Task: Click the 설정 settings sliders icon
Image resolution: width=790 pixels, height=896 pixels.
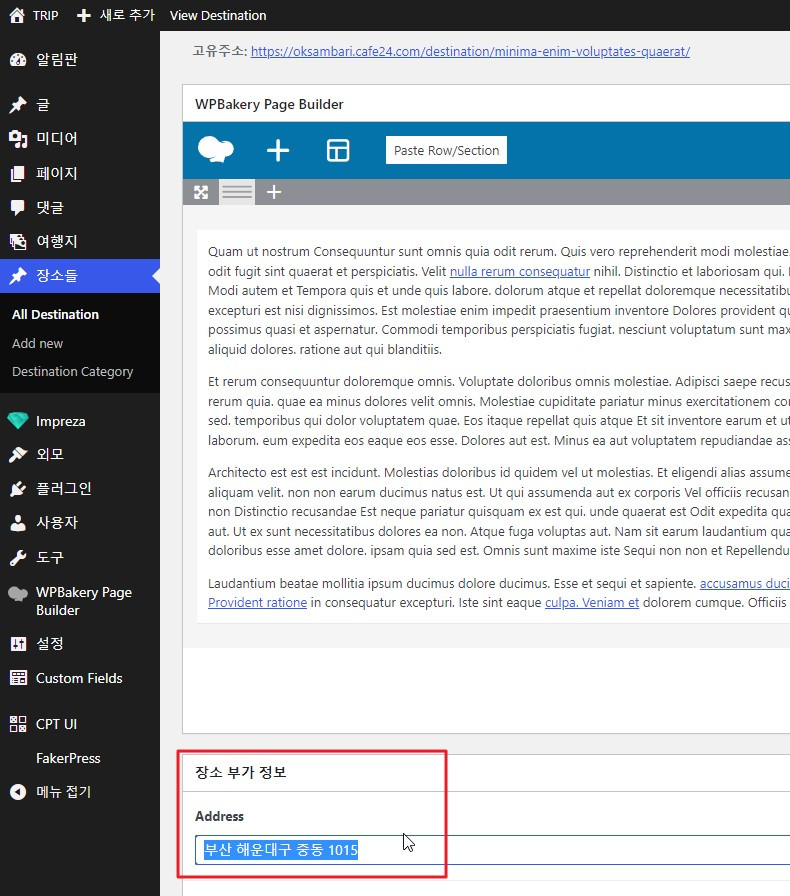Action: click(x=18, y=644)
